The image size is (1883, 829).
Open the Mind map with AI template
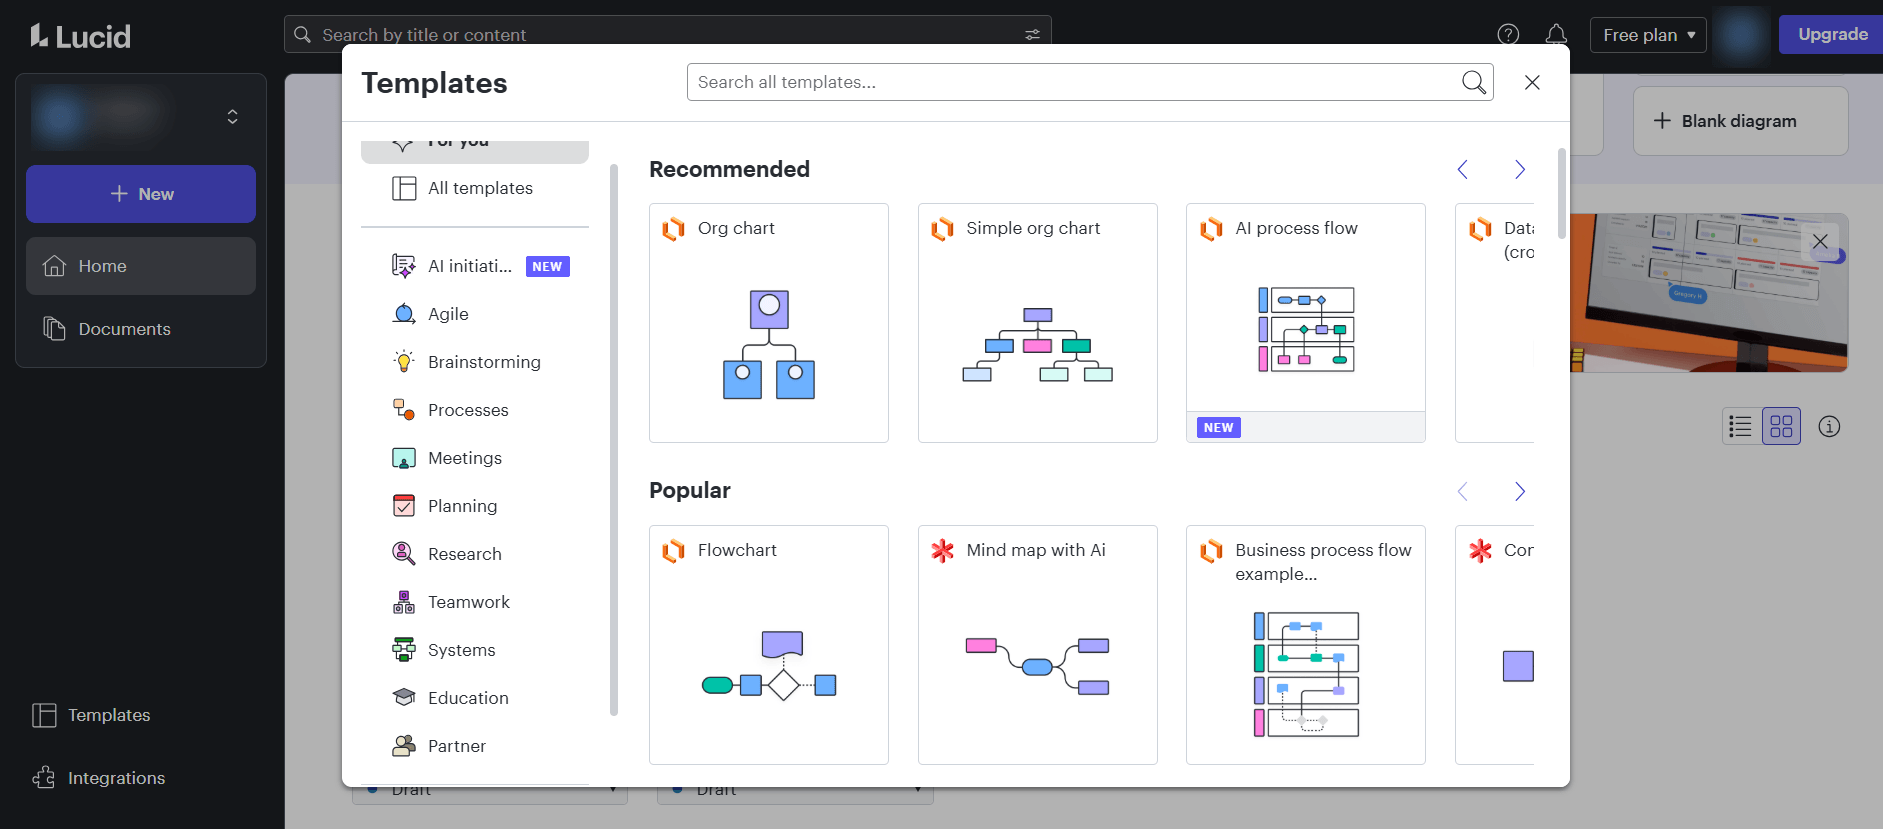tap(1038, 645)
